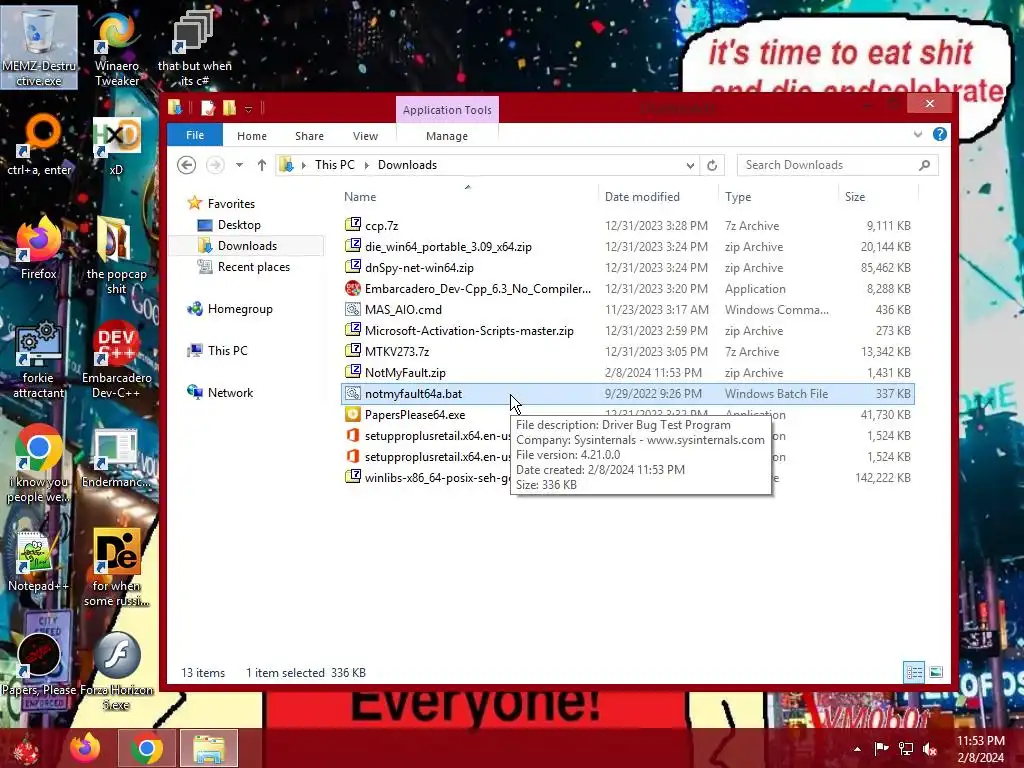Select the 'that but when its c#' desktop icon
Viewport: 1024px width, 768px height.
click(194, 47)
